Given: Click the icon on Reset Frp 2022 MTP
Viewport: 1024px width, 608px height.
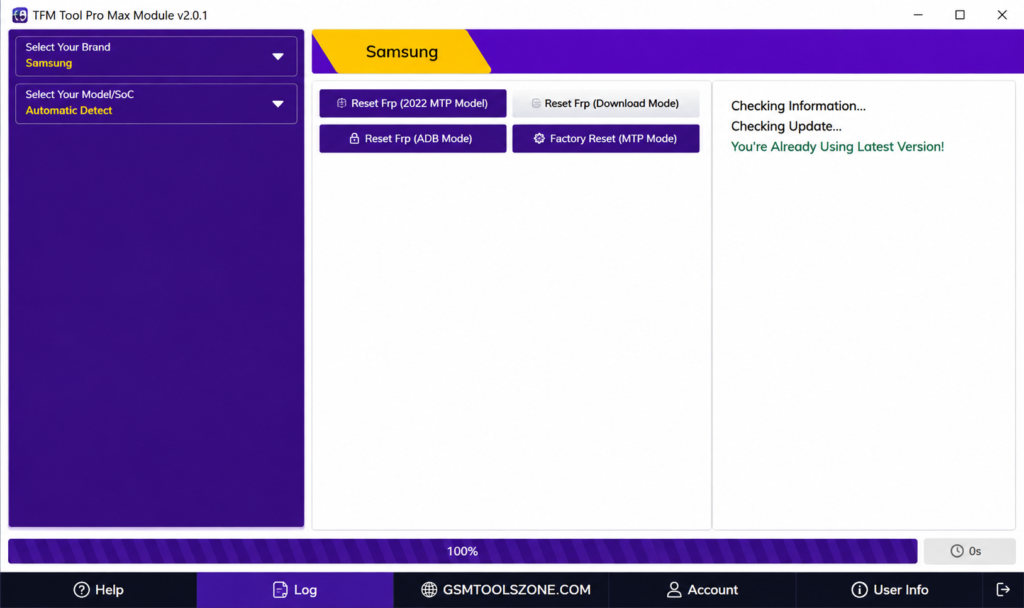Looking at the screenshot, I should [x=341, y=103].
